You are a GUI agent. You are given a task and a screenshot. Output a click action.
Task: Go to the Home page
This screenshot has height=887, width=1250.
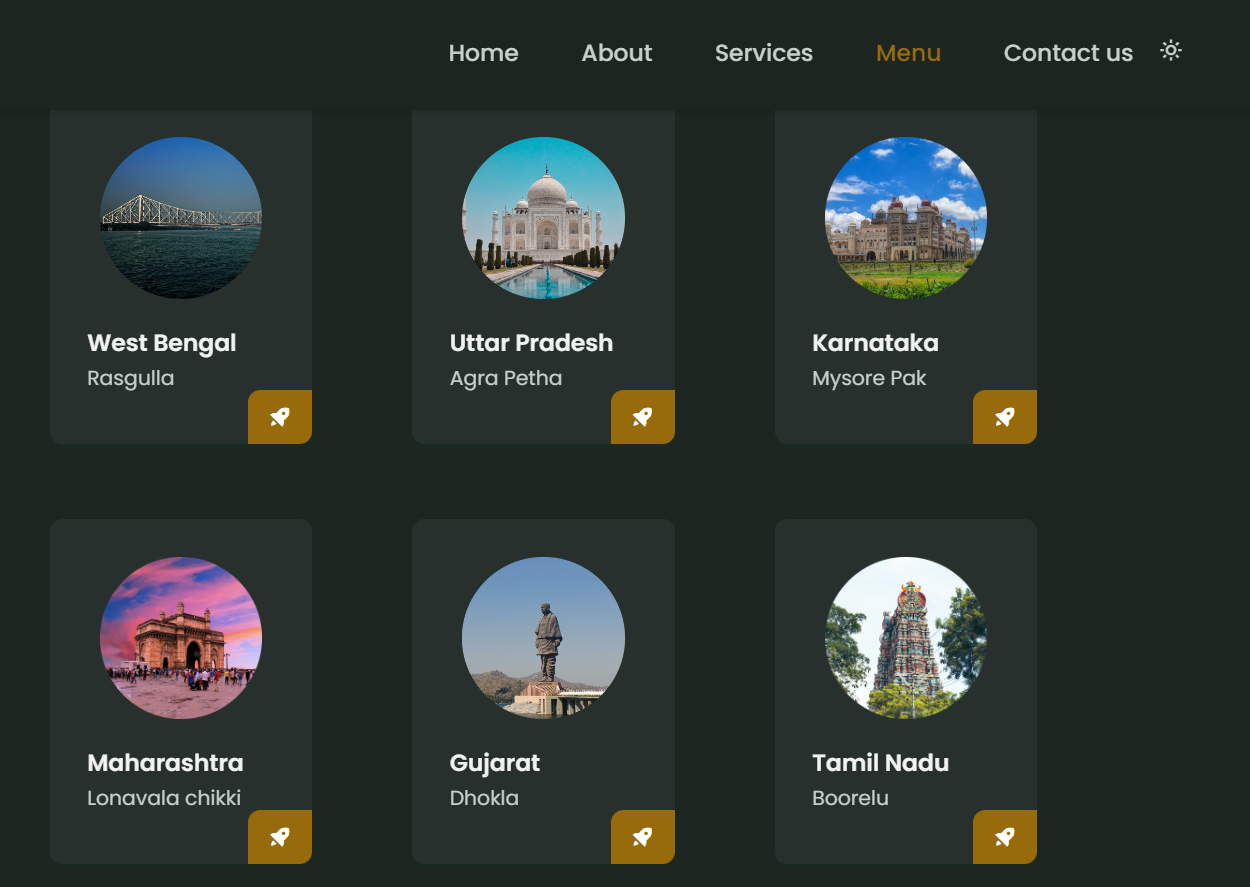[483, 53]
